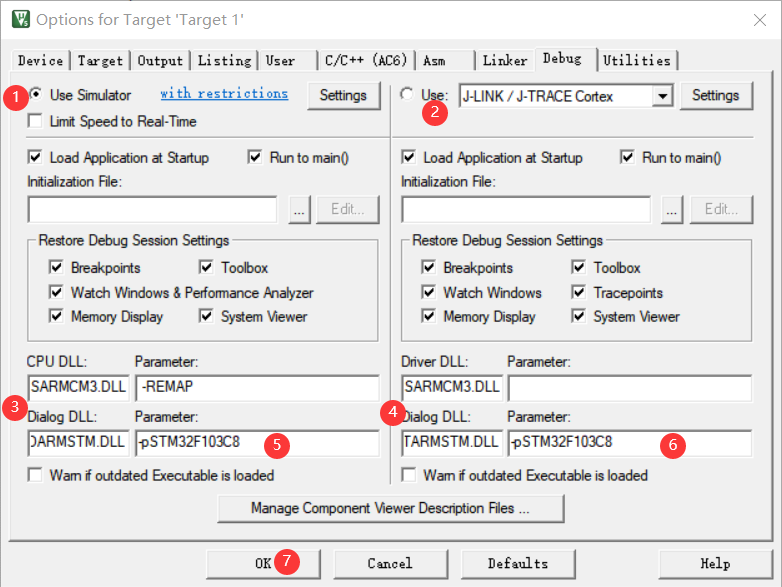Viewport: 782px width, 587px height.
Task: Toggle simulator System Viewer checkbox
Action: (206, 316)
